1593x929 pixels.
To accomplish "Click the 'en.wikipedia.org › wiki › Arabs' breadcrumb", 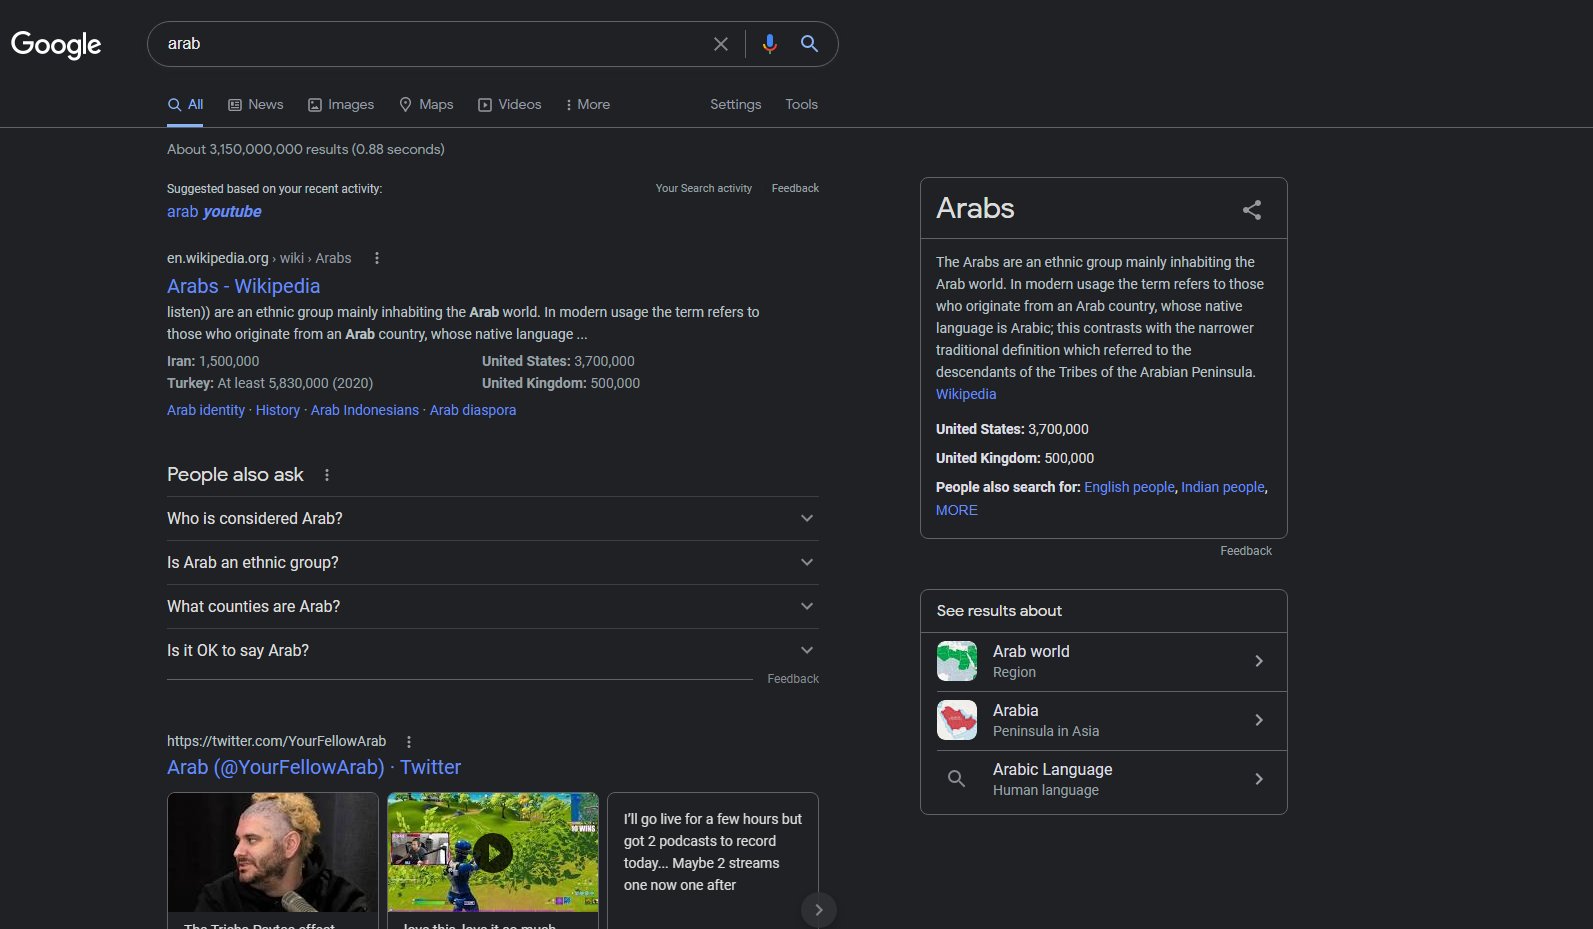I will pyautogui.click(x=259, y=258).
